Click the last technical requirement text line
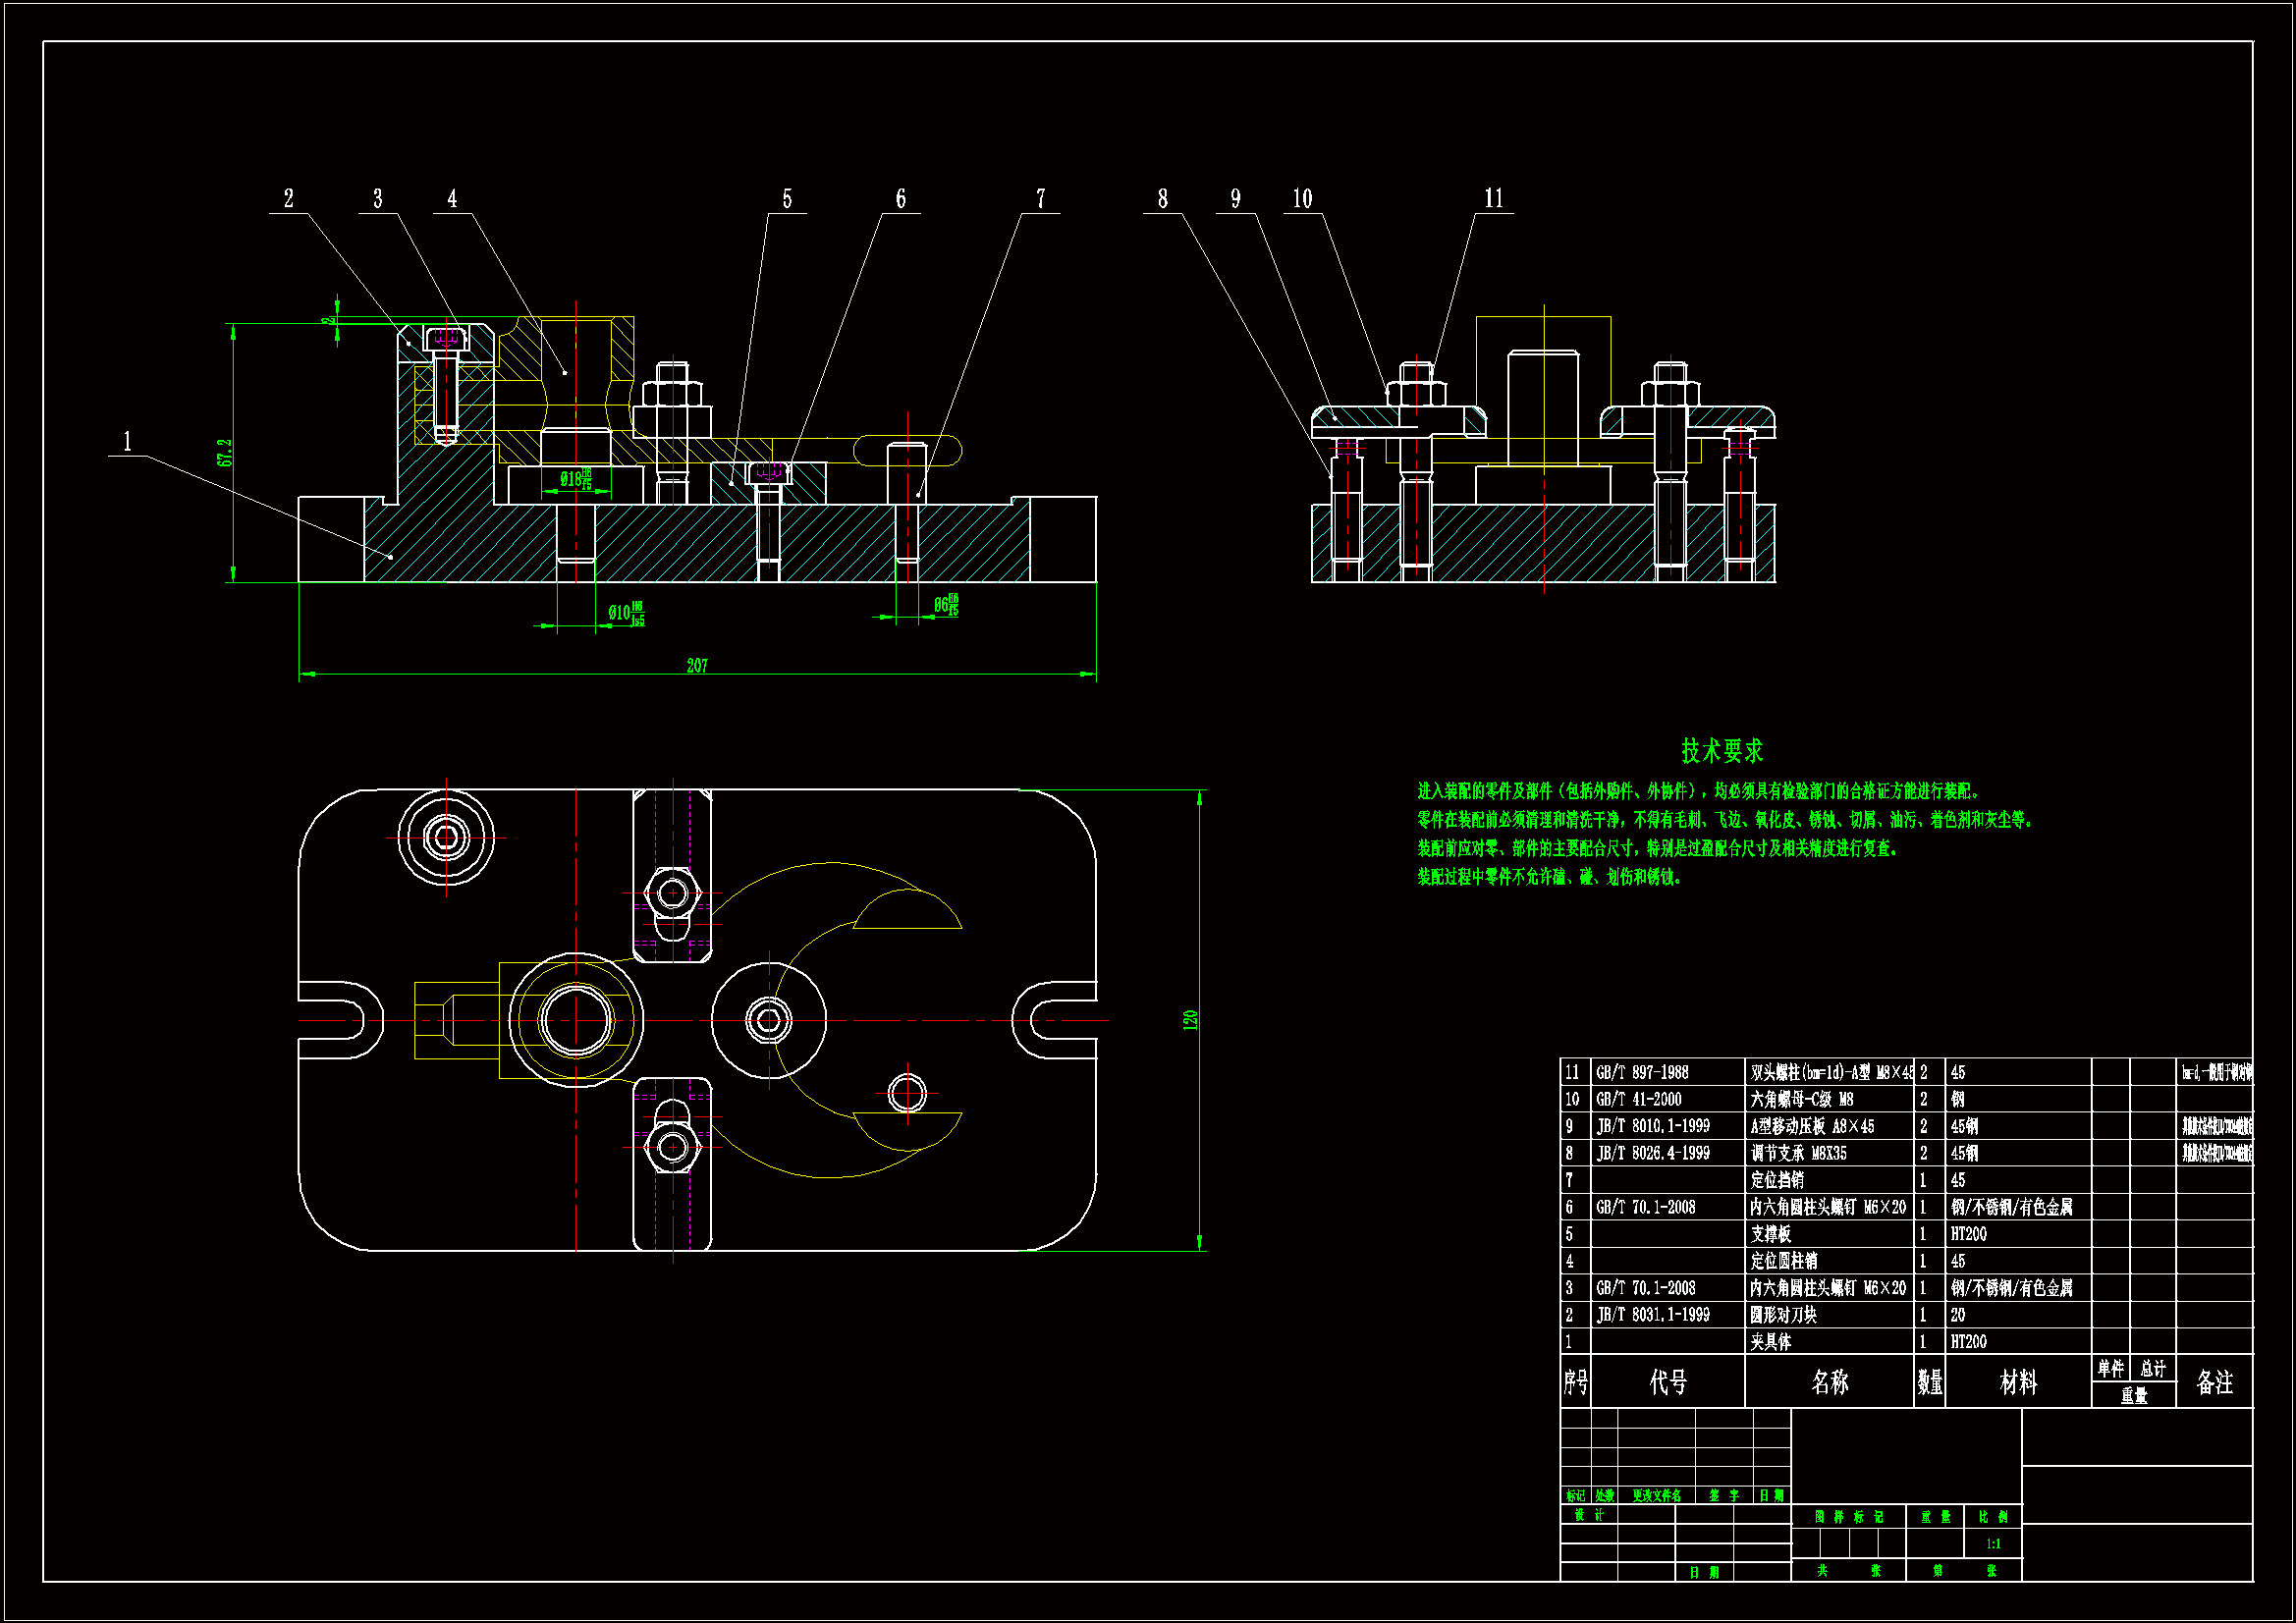Screen dimensions: 2296x1623 point(1549,878)
